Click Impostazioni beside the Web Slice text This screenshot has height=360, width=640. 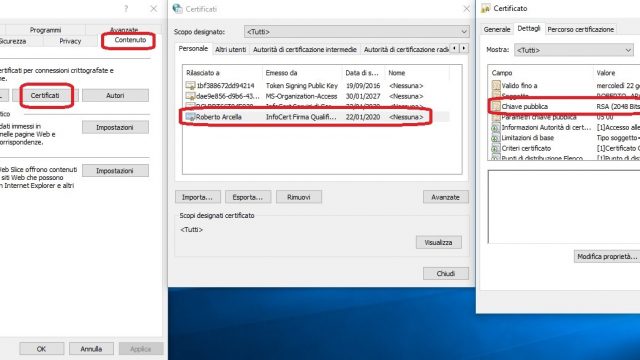[115, 171]
